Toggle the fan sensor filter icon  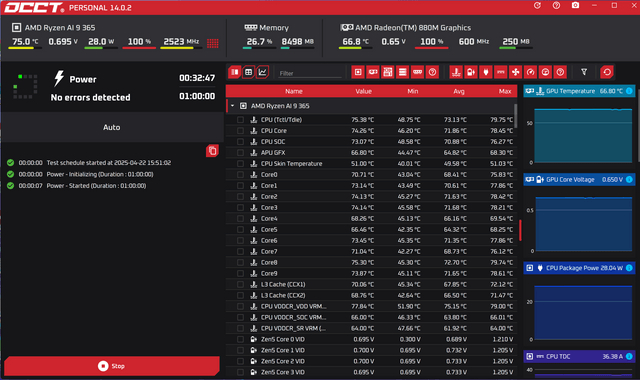(x=516, y=72)
